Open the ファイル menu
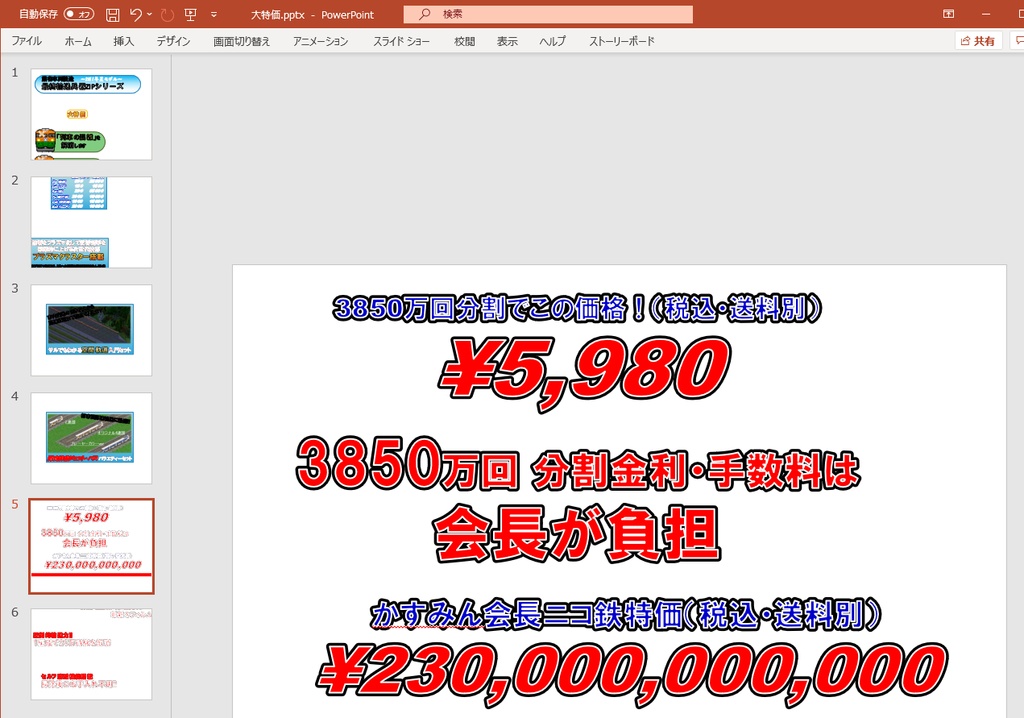The width and height of the screenshot is (1024, 718). click(x=26, y=41)
